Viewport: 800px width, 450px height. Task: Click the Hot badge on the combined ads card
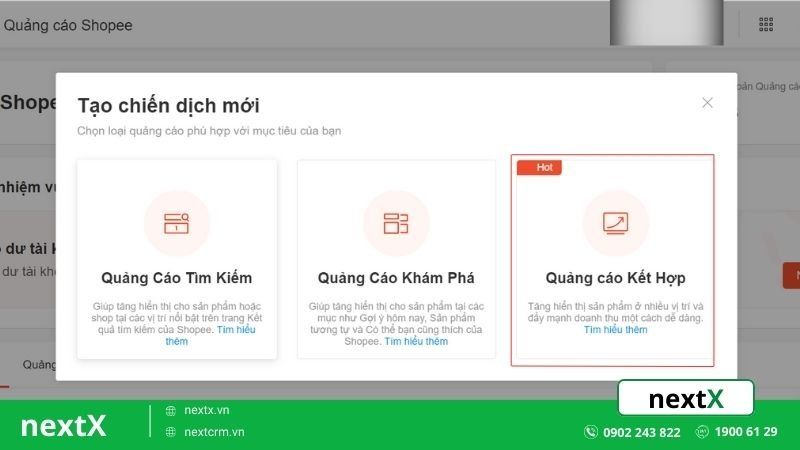(543, 167)
